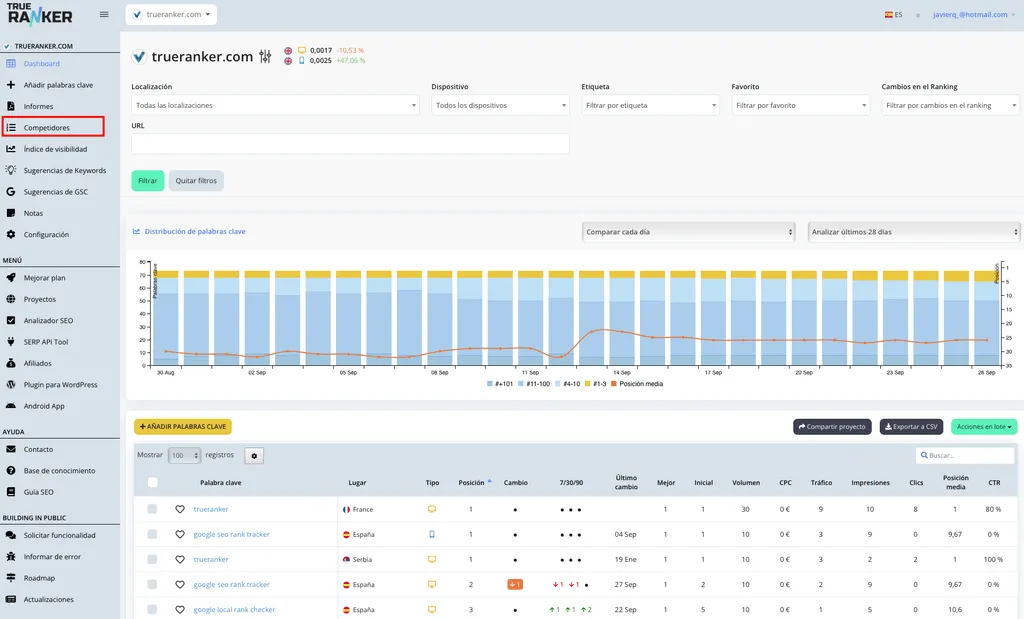Click the WordPress icon for Plugin para WordPress
Screen dimensions: 1024x619
click(x=10, y=385)
